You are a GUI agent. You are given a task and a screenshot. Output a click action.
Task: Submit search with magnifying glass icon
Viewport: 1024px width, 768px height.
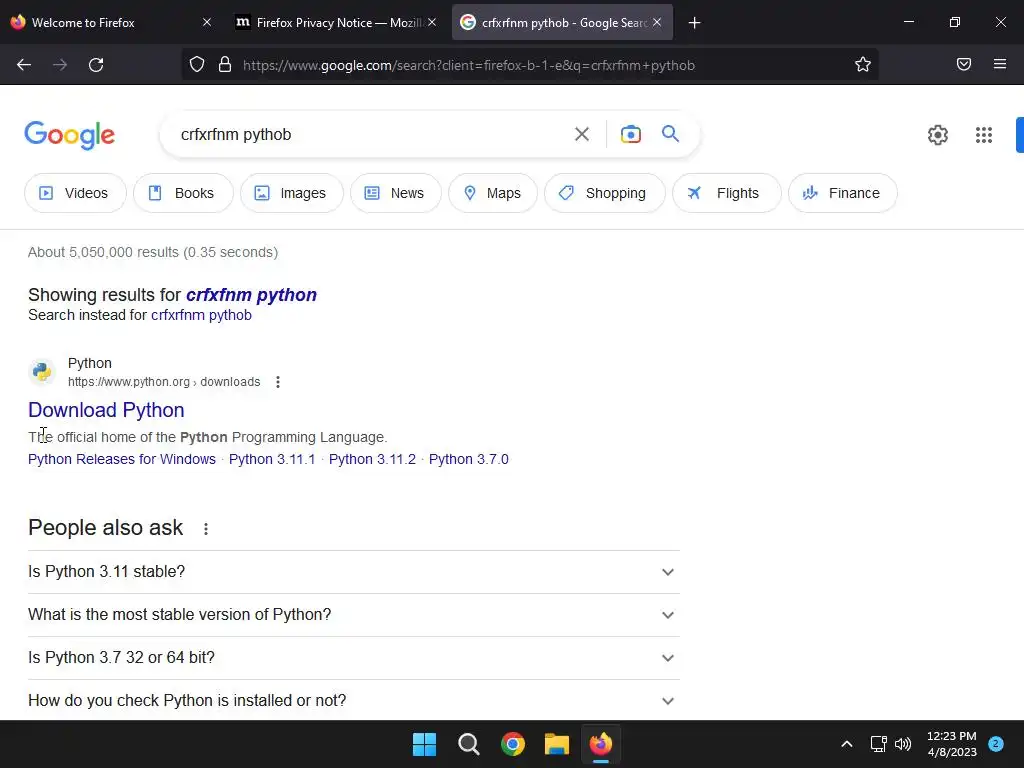pyautogui.click(x=670, y=134)
